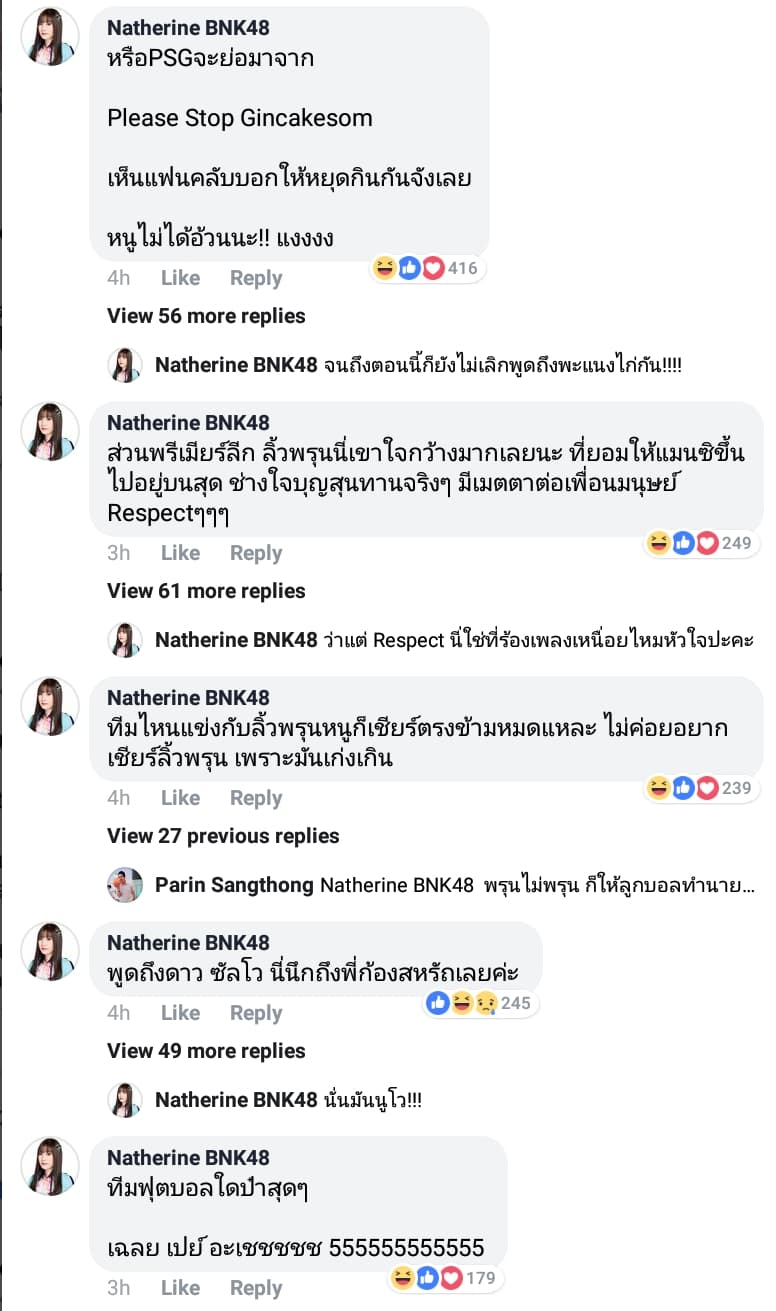The width and height of the screenshot is (776, 1311).
Task: Expand View 56 more replies
Action: pyautogui.click(x=206, y=316)
